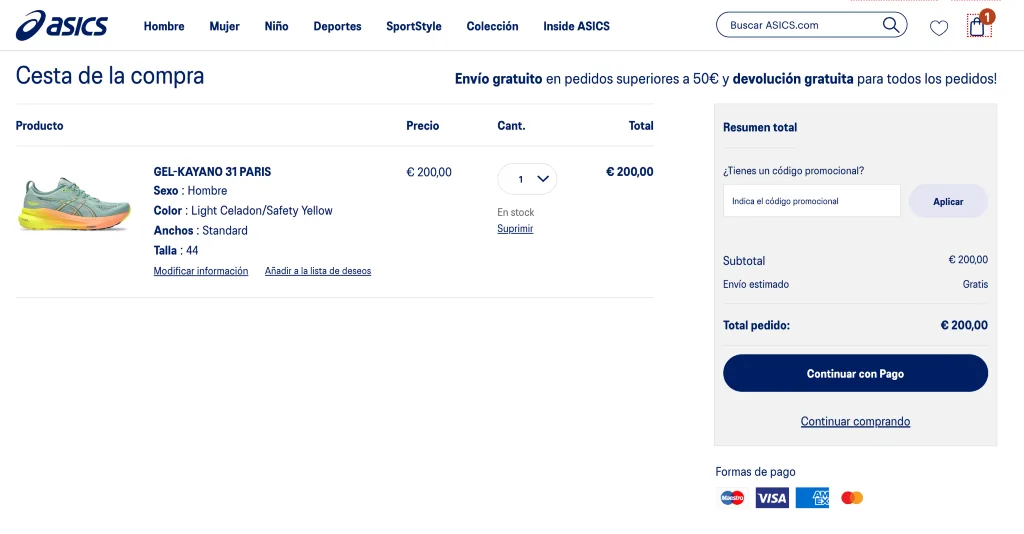Viewport: 1024px width, 534px height.
Task: Open the Mujer menu
Action: [x=224, y=26]
